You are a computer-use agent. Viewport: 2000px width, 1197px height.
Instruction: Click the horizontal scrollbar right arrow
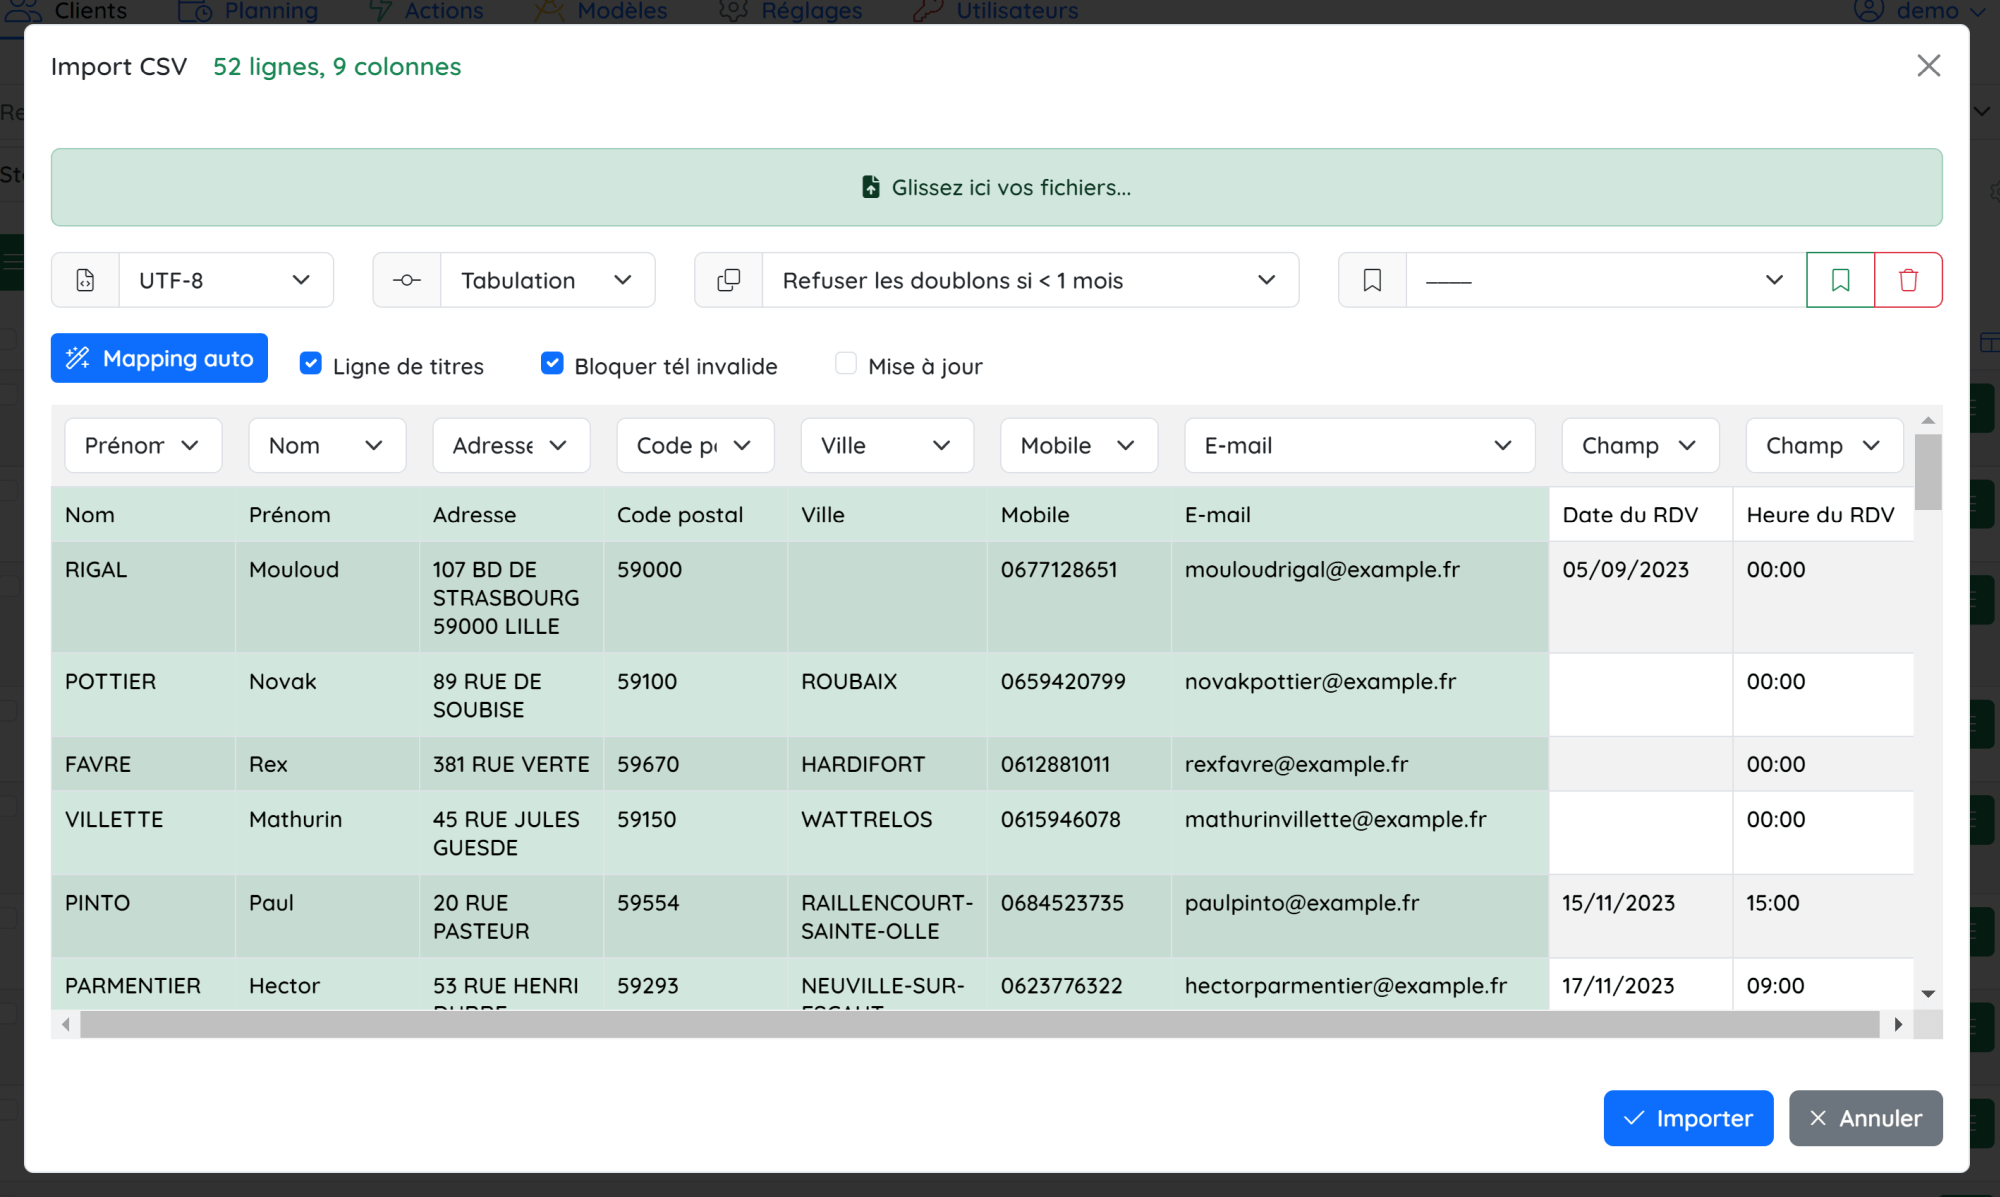pos(1897,1024)
